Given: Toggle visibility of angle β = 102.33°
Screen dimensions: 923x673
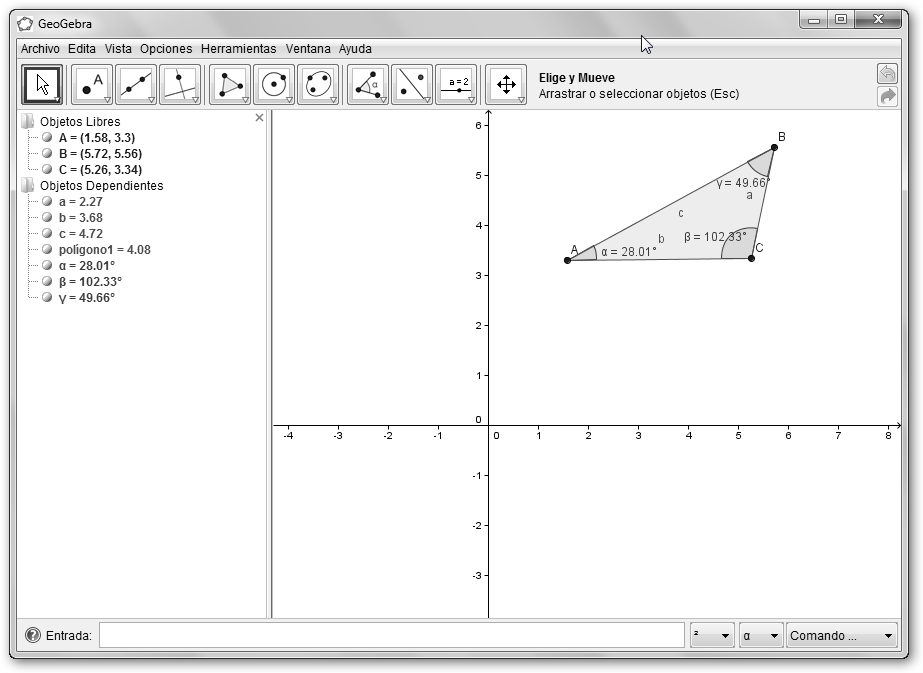Looking at the screenshot, I should (x=47, y=282).
